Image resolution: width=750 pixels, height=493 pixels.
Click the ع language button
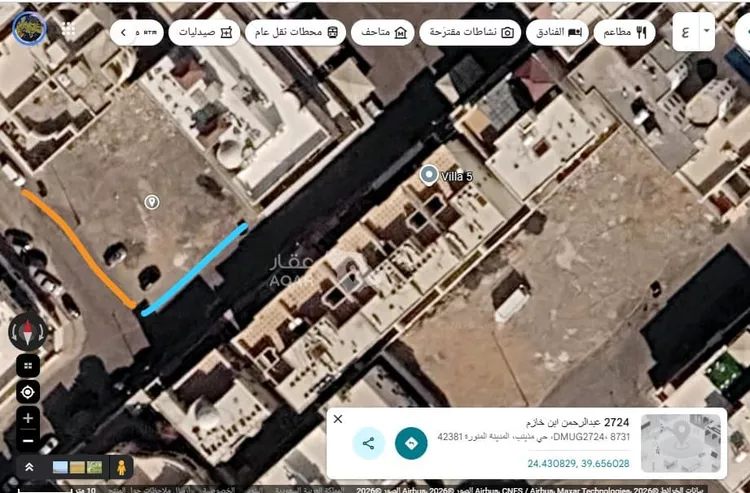pyautogui.click(x=685, y=32)
